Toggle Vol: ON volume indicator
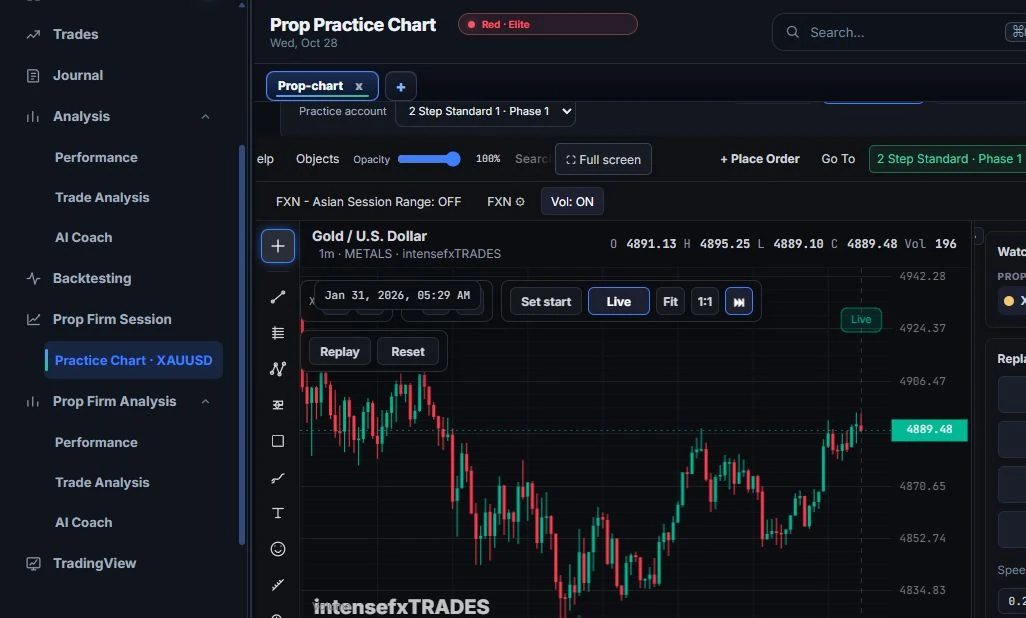The height and width of the screenshot is (618, 1026). (572, 202)
